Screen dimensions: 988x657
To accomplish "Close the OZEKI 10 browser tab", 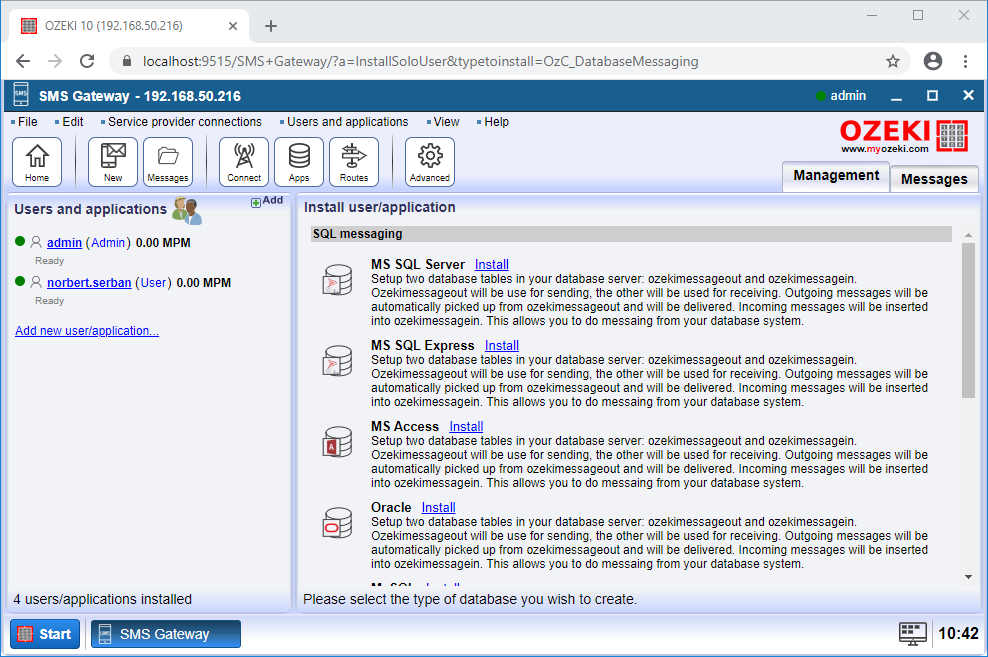I will tap(233, 26).
